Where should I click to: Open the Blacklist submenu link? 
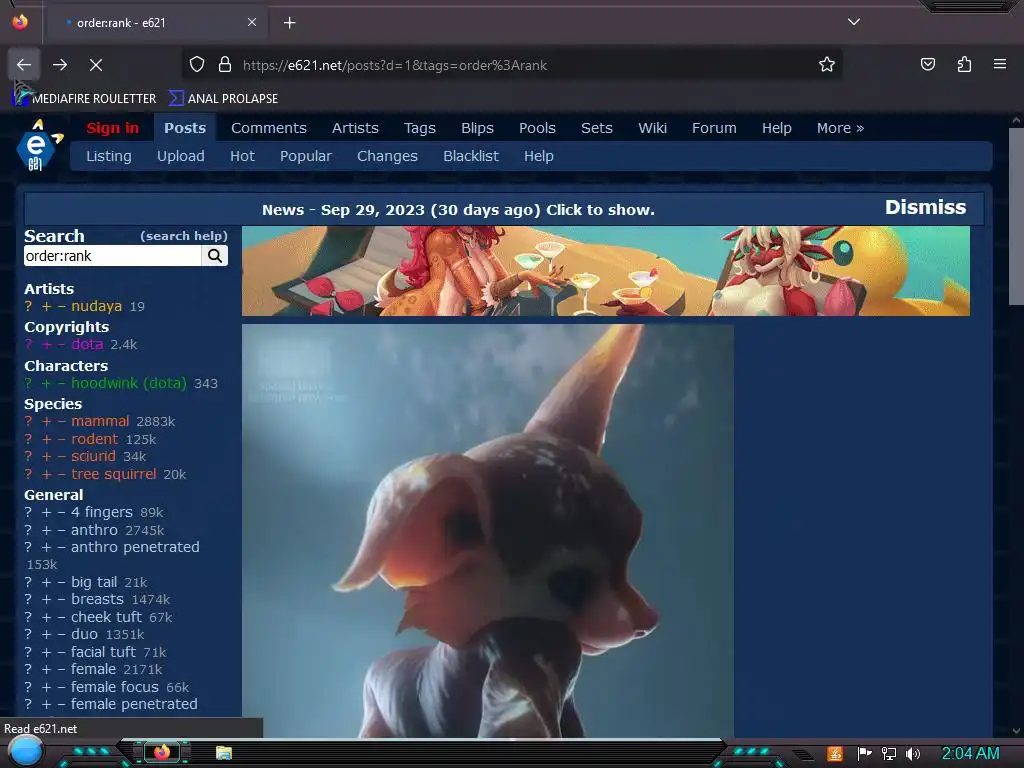(470, 156)
